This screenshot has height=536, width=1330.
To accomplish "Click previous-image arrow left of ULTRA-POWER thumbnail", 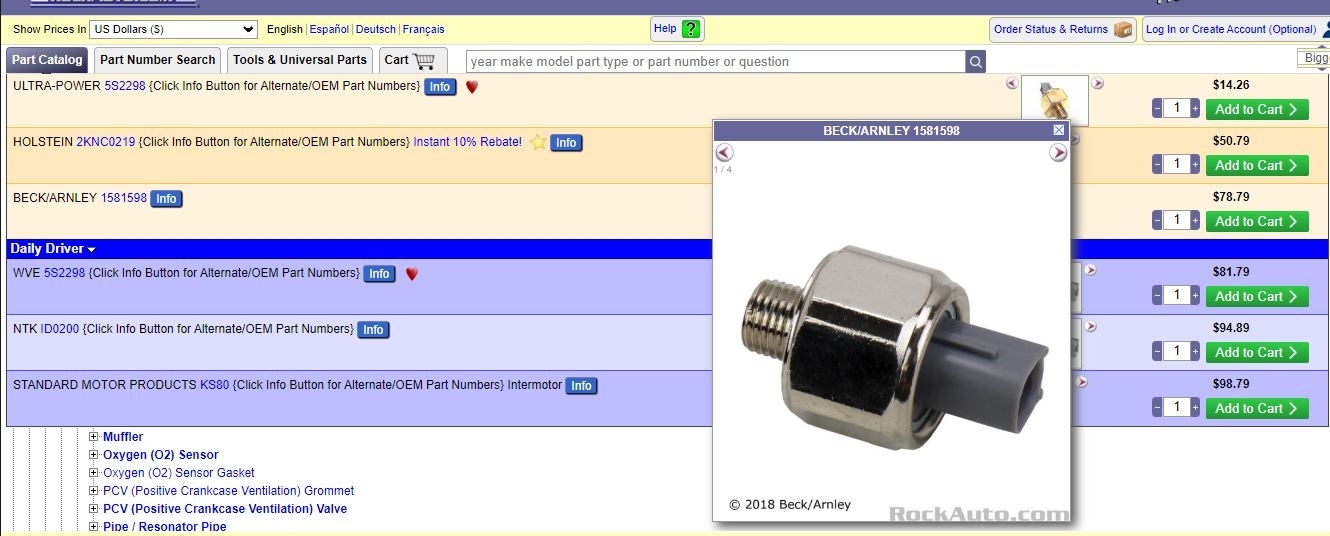I will [1012, 83].
